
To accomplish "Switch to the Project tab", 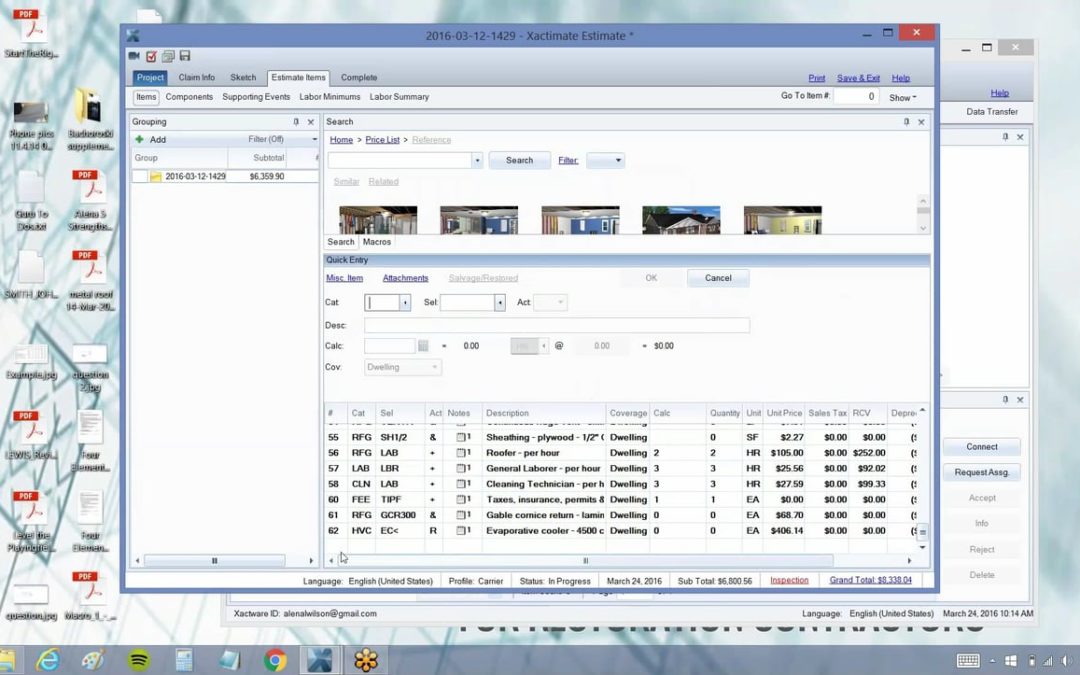I will click(149, 78).
